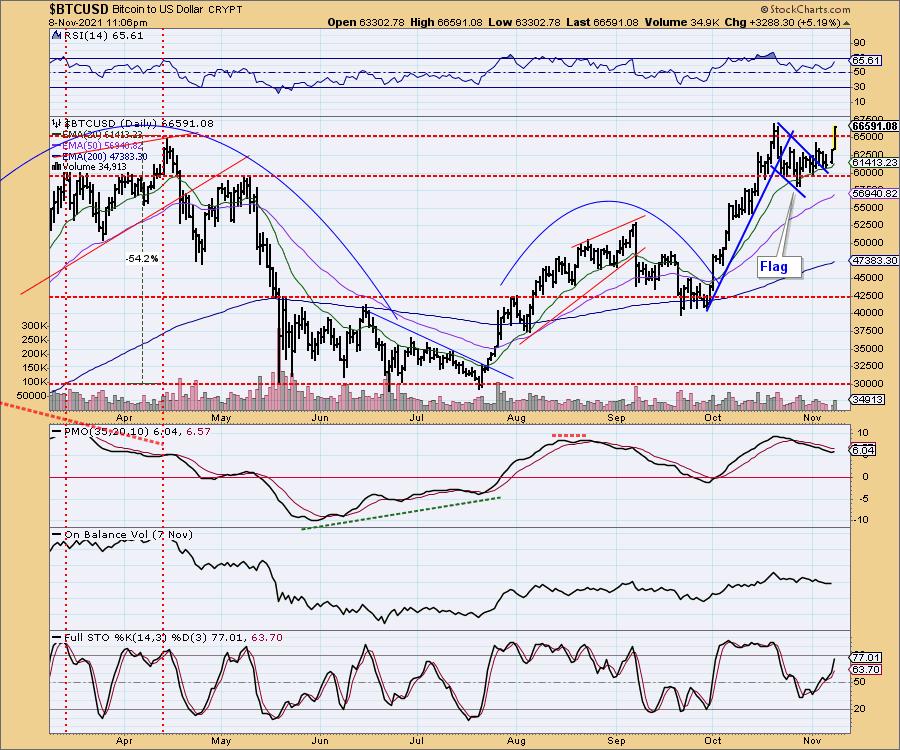The width and height of the screenshot is (900, 750).
Task: Click the OHLC bars icon beside $BTCUSD (Daily)
Action: point(57,123)
